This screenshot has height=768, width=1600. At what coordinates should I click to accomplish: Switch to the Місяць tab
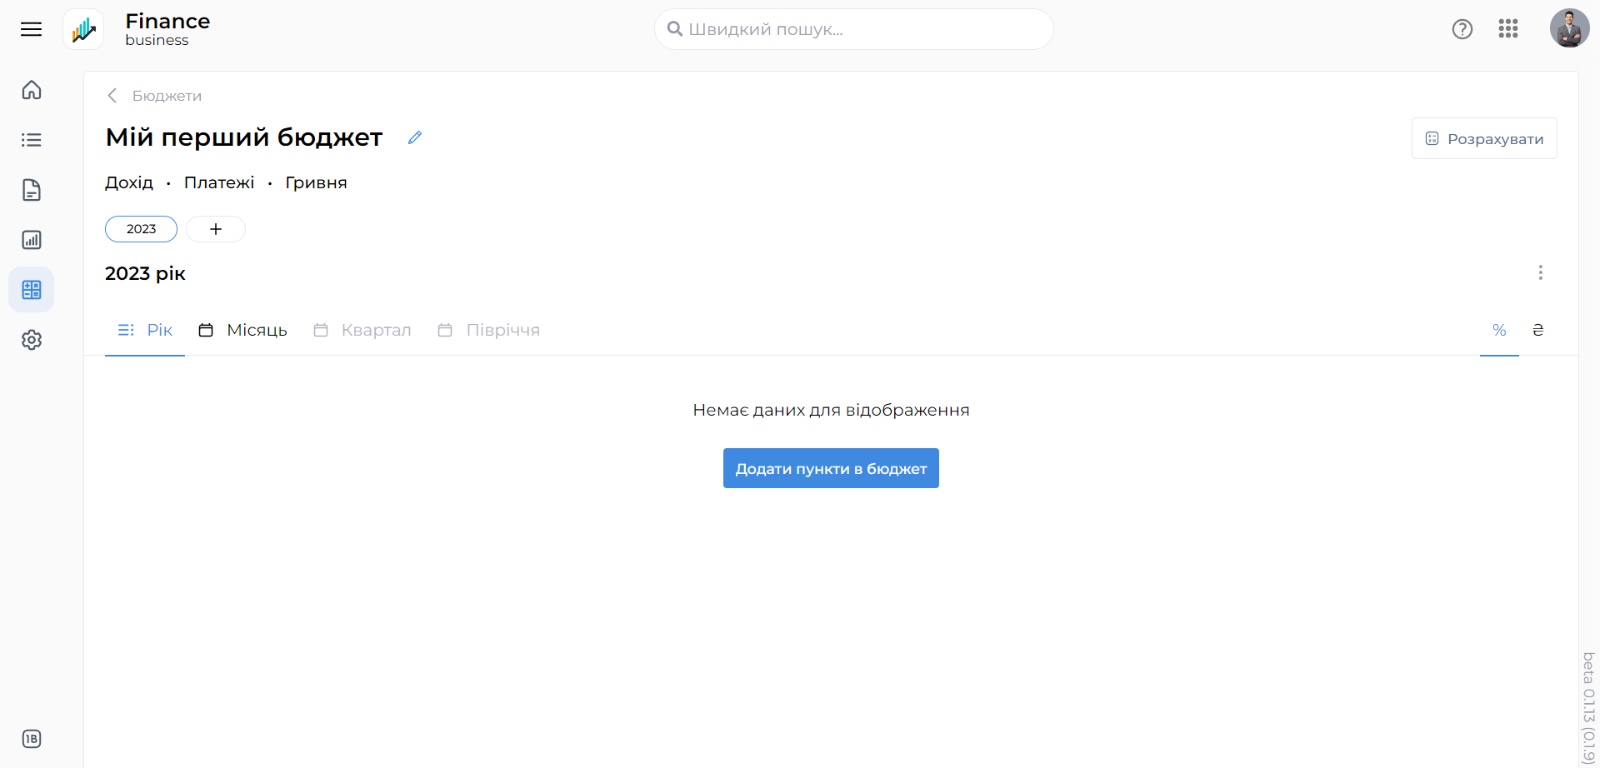point(243,330)
